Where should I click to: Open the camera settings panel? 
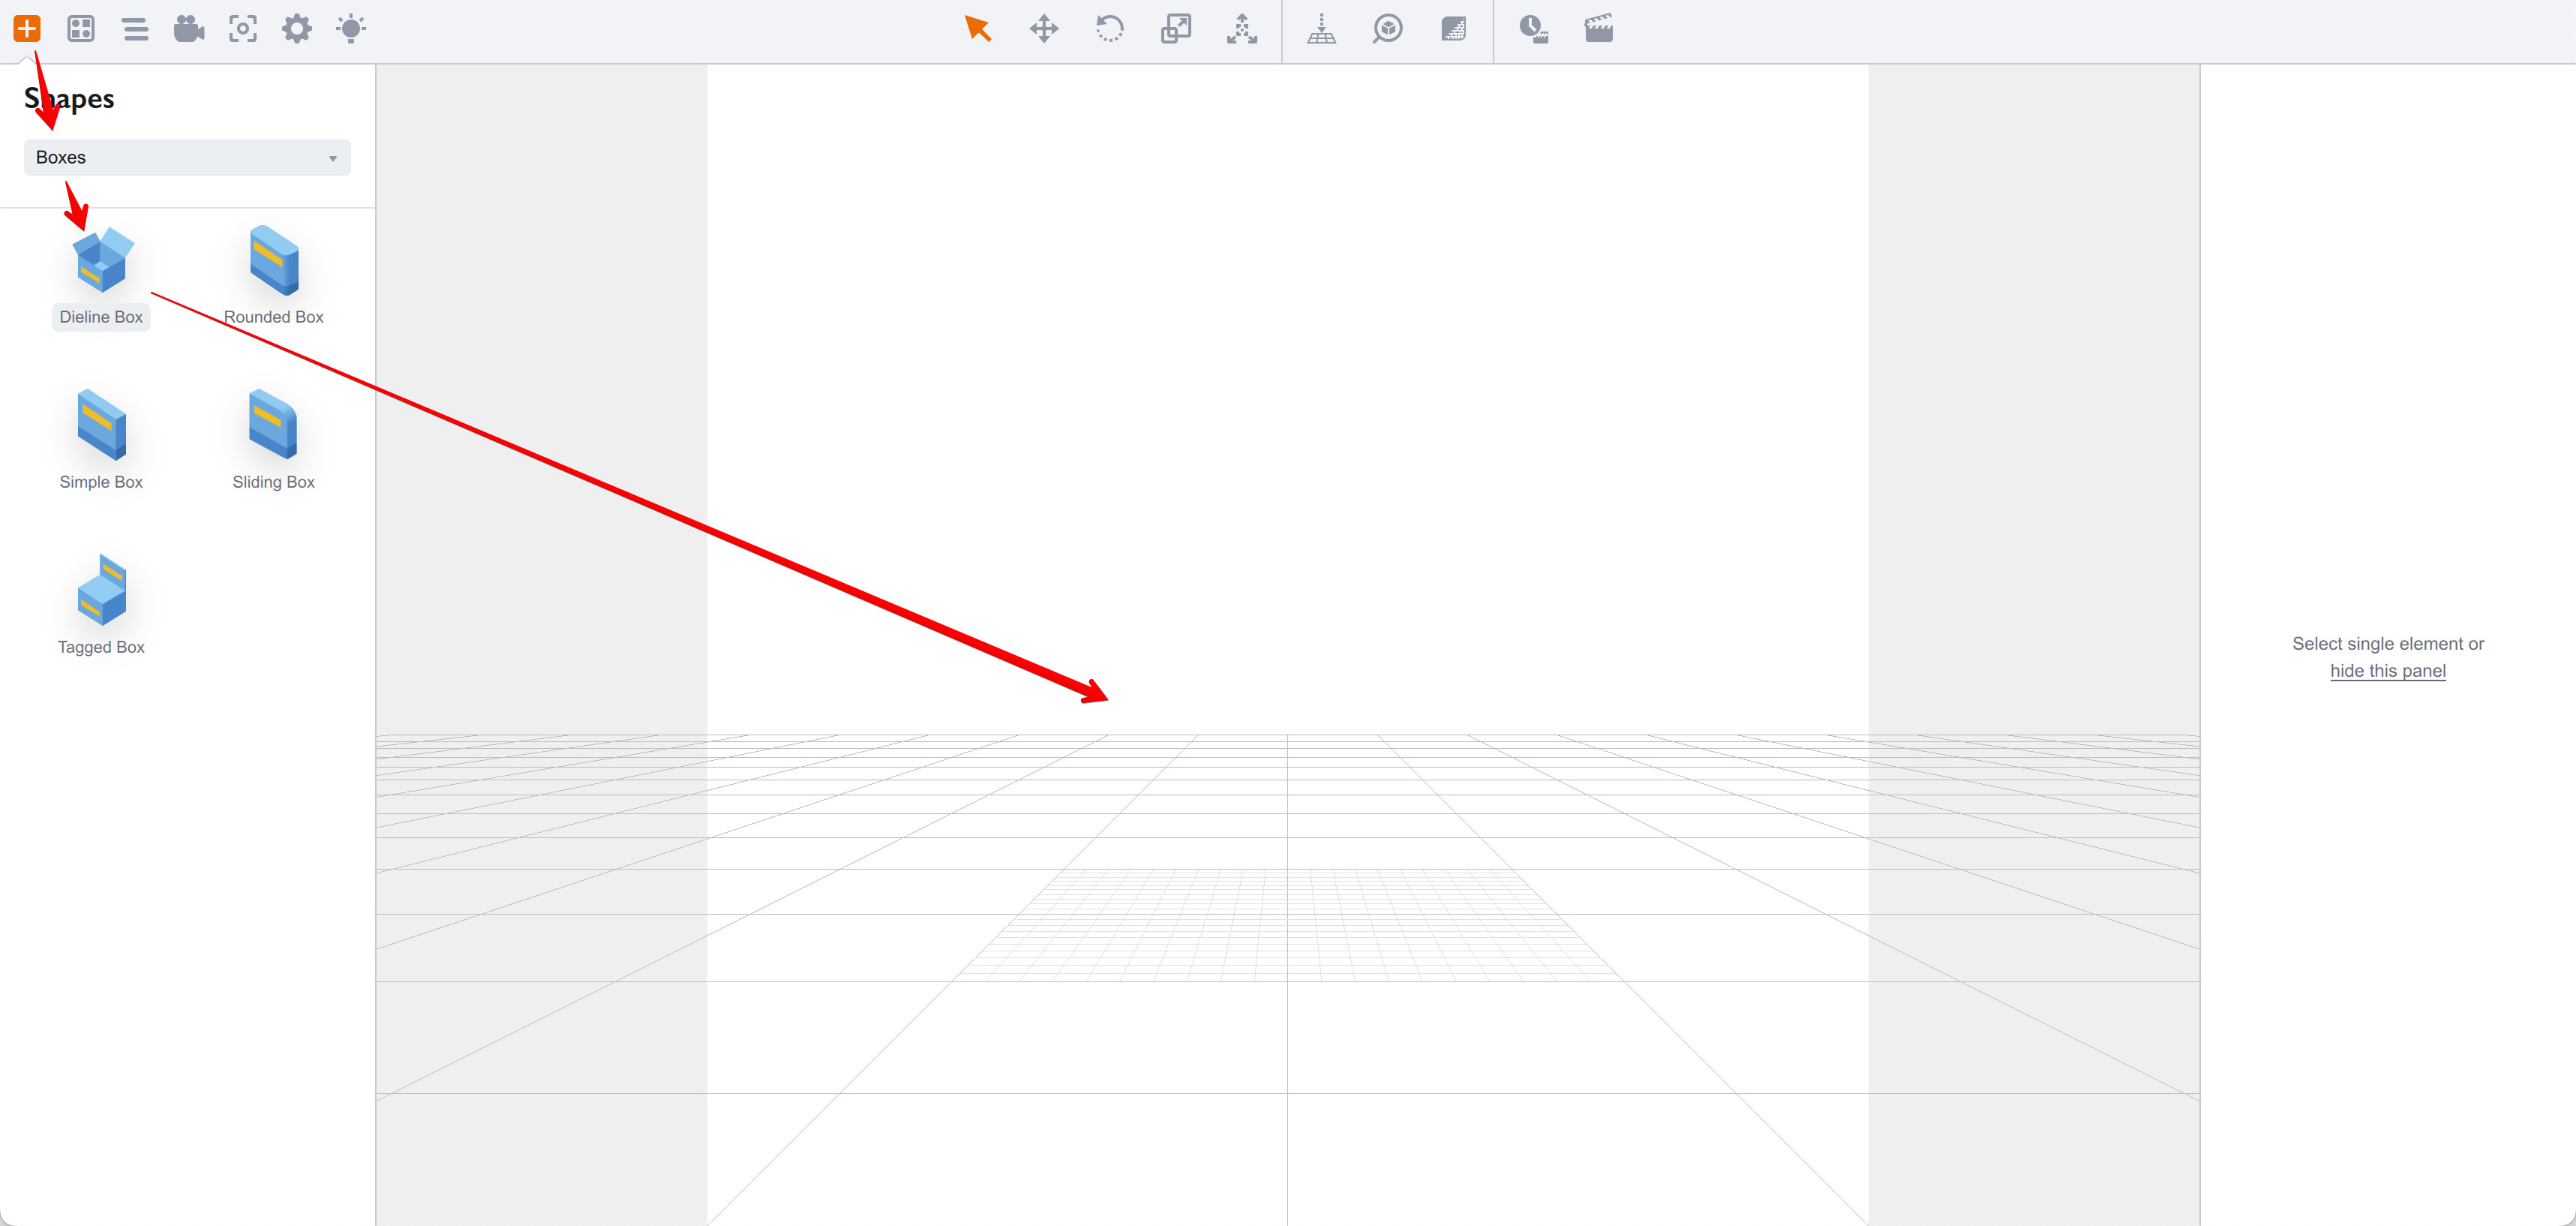pyautogui.click(x=189, y=28)
